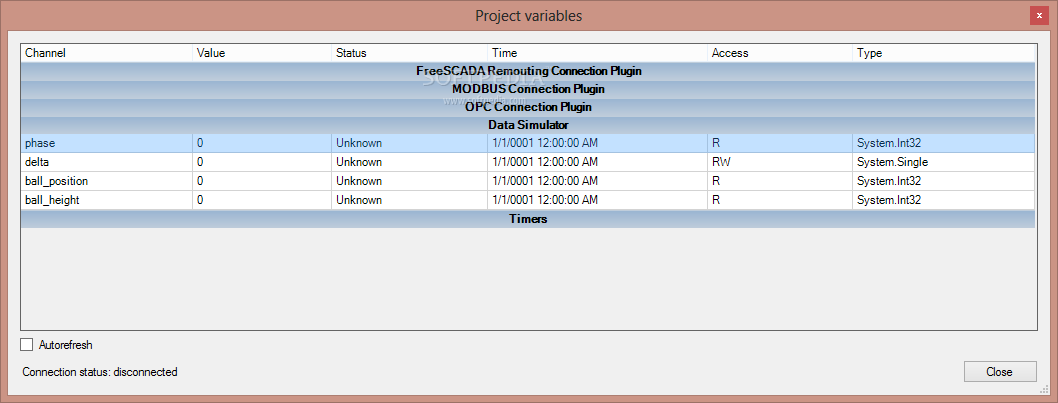Sort by the Status column header
The width and height of the screenshot is (1058, 403).
[x=410, y=53]
